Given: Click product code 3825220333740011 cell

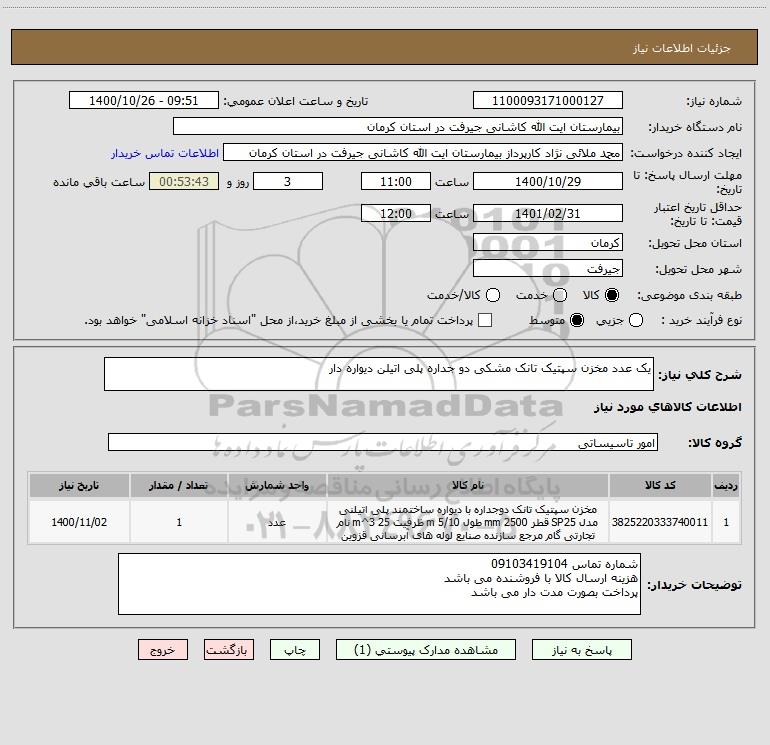Looking at the screenshot, I should pyautogui.click(x=660, y=522).
